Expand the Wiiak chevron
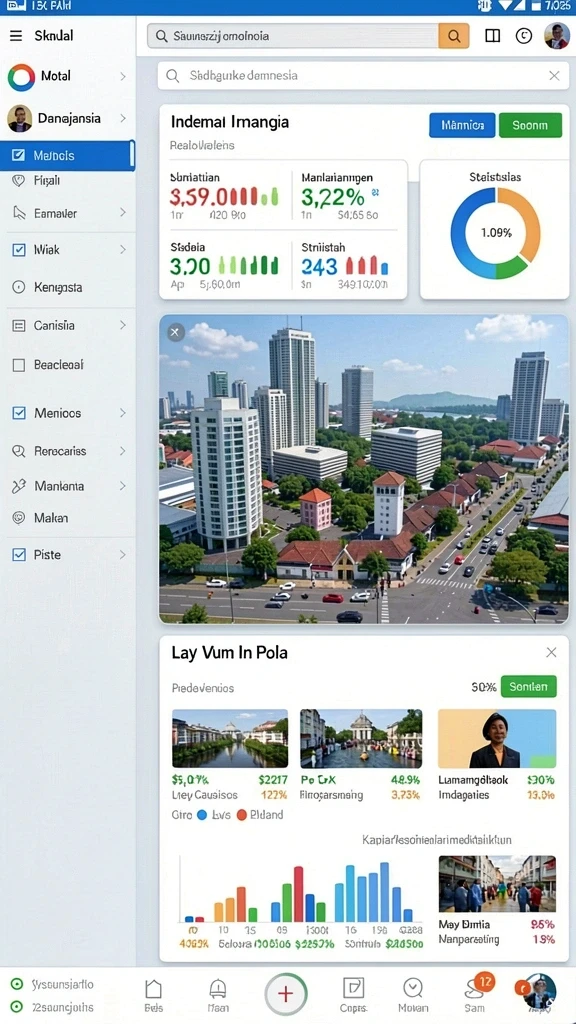Viewport: 576px width, 1024px height. pos(123,249)
